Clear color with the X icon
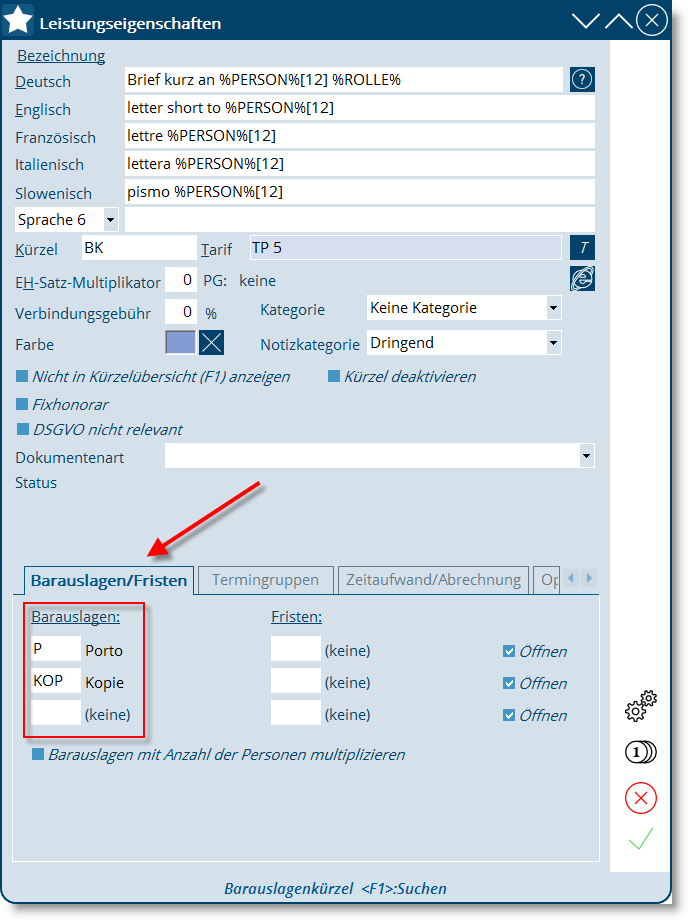The height and width of the screenshot is (920, 688). click(x=211, y=343)
